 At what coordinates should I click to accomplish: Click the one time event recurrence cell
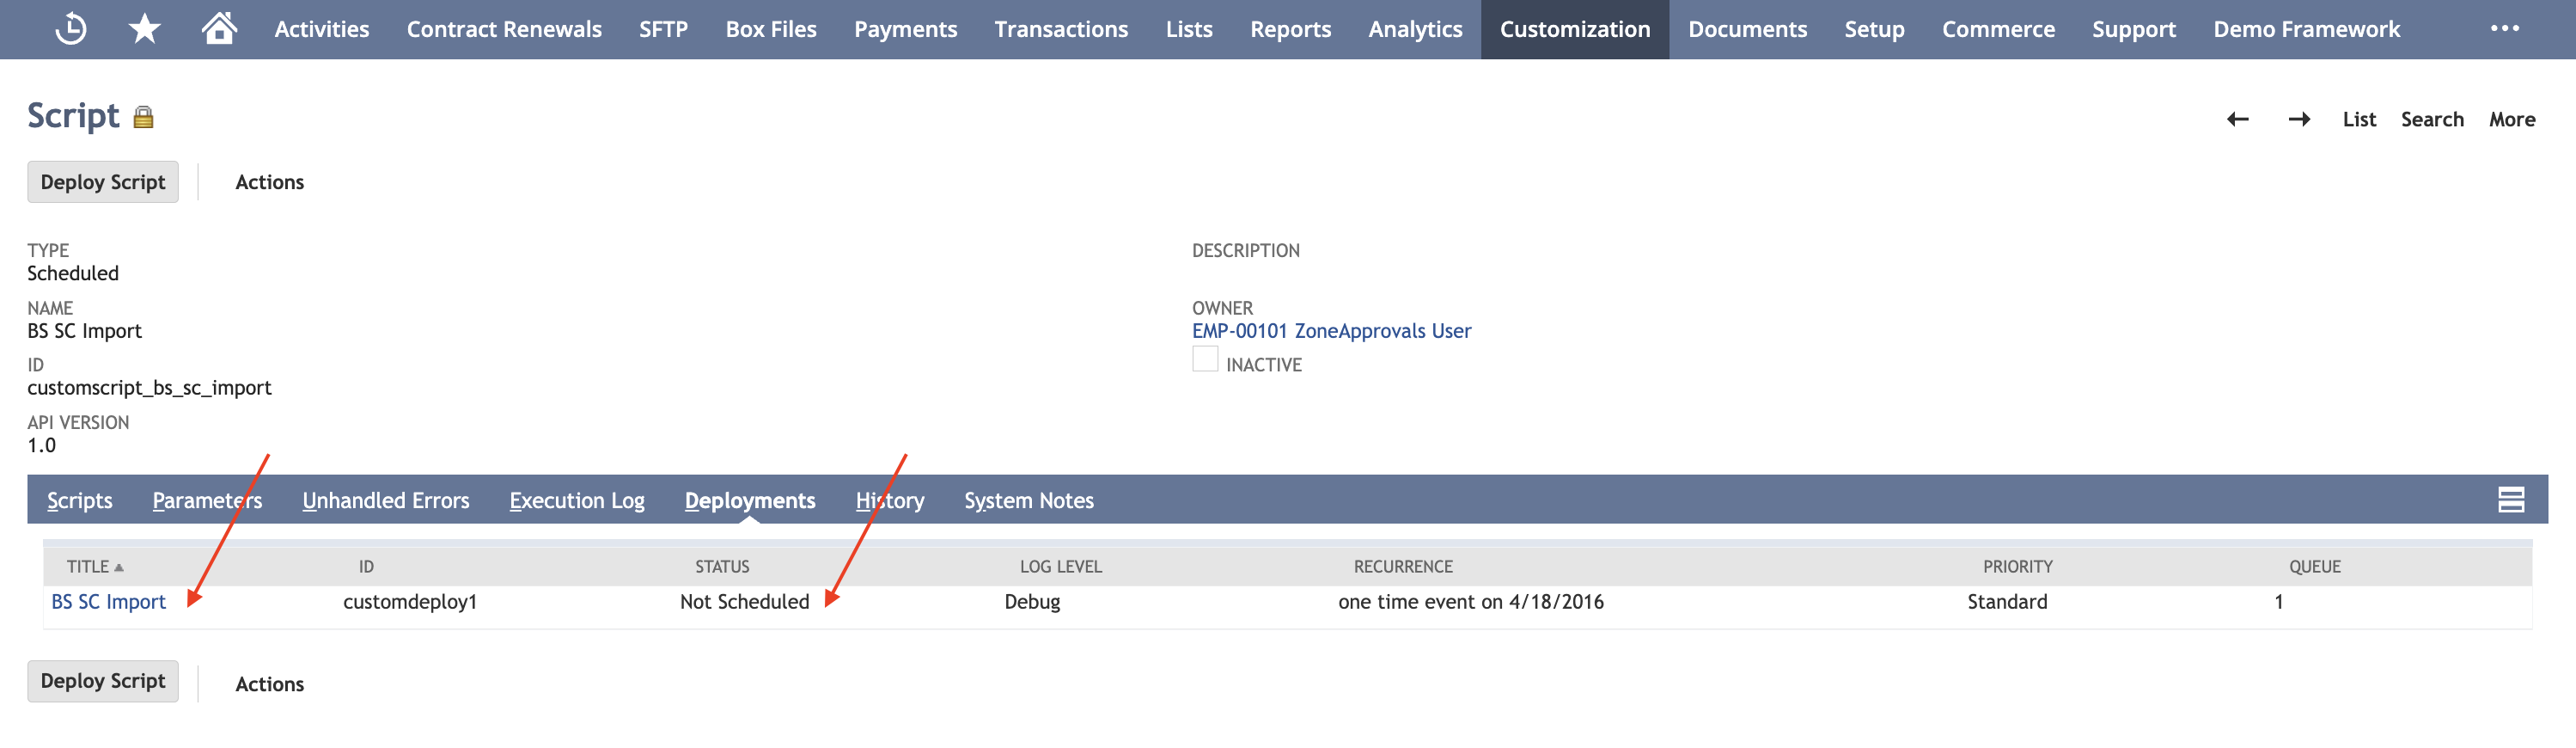point(1470,602)
